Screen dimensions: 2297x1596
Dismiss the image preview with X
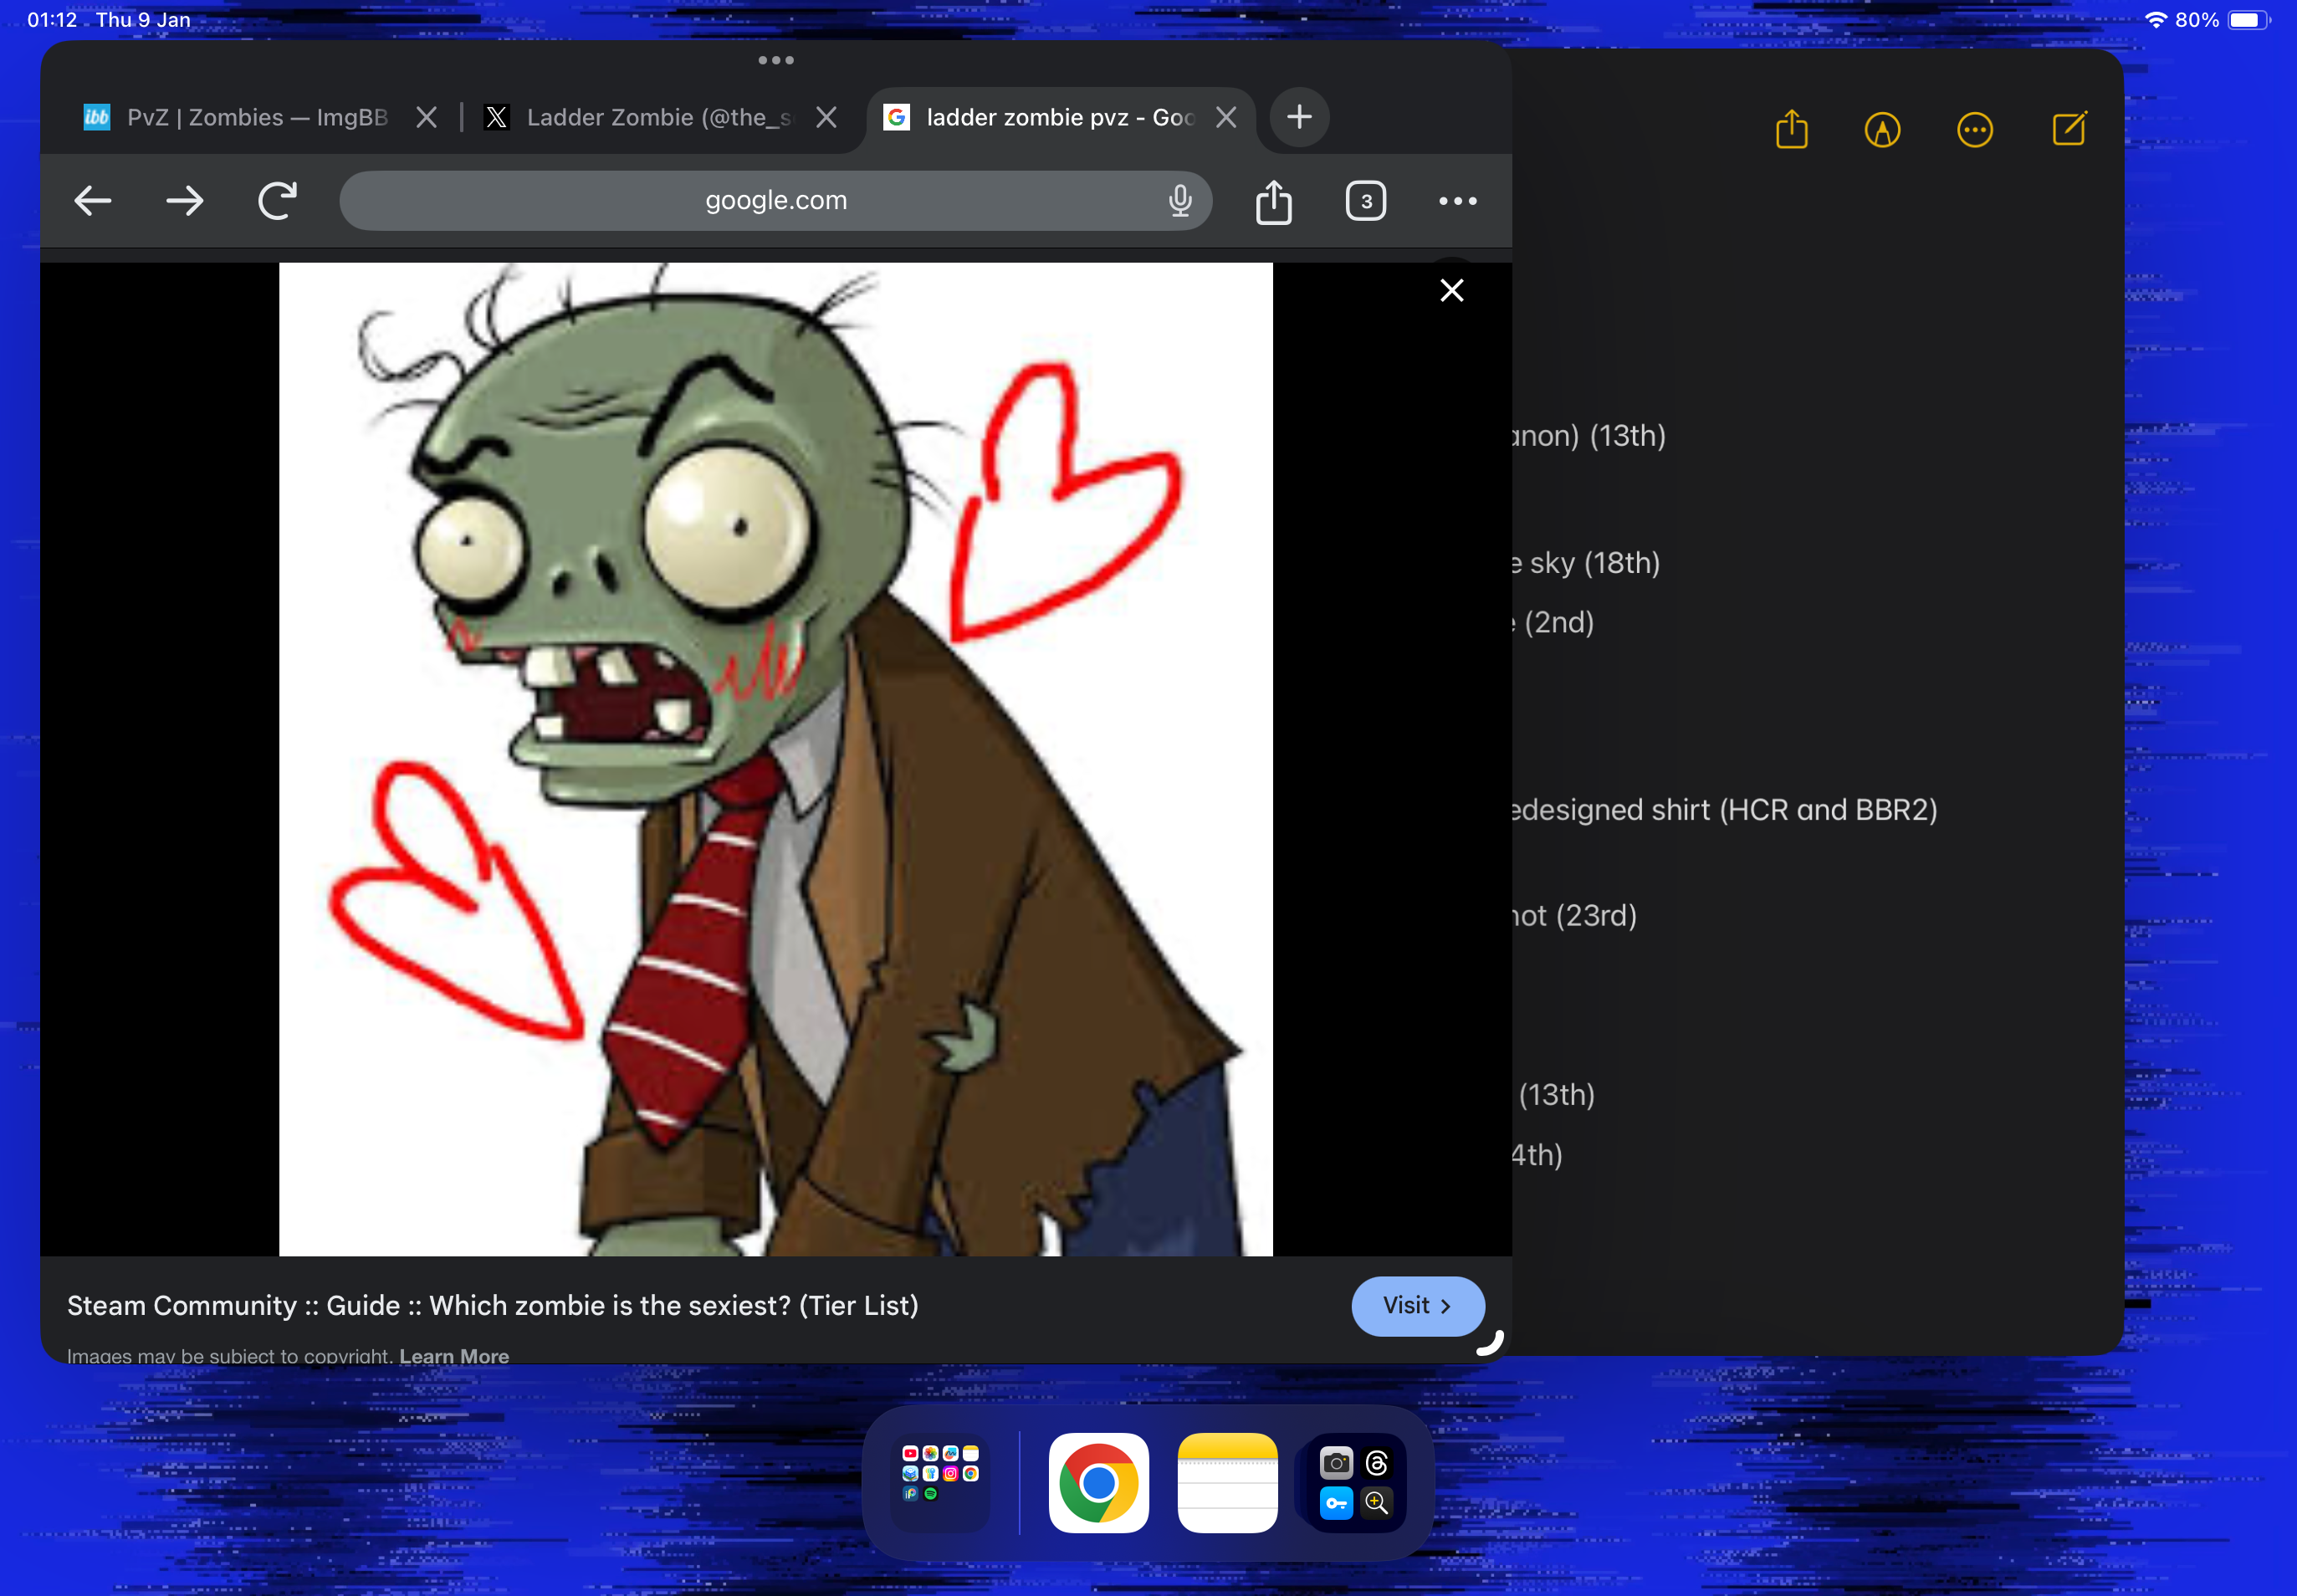coord(1451,290)
